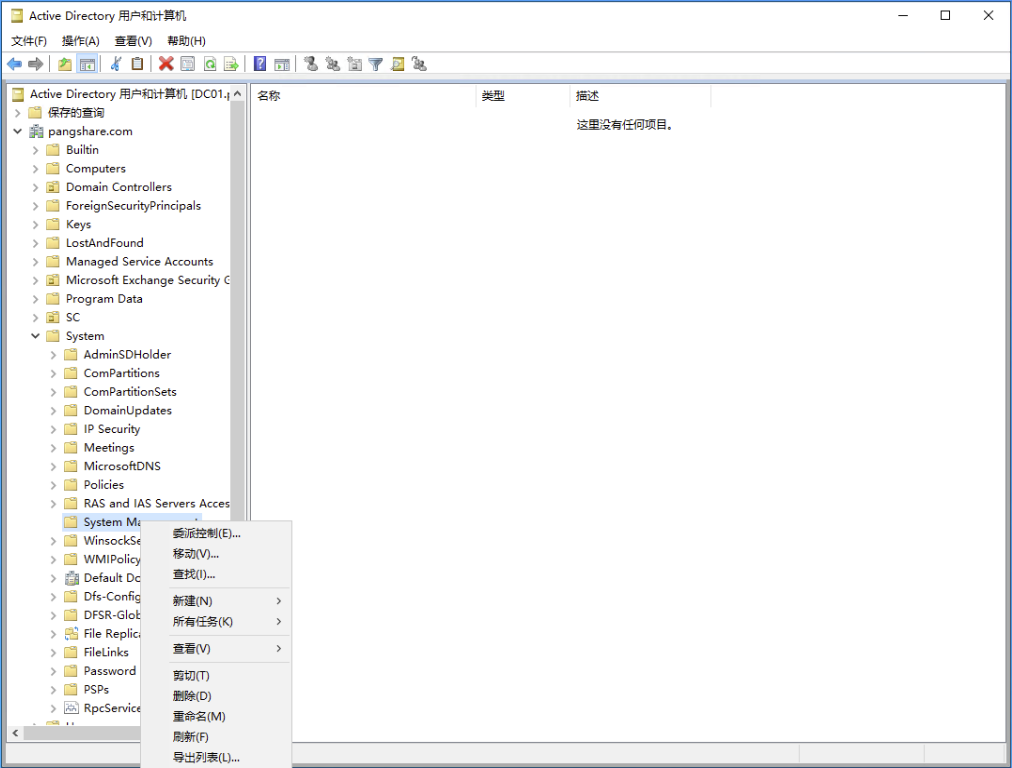
Task: Create a new group via toolbar icon
Action: tap(332, 64)
